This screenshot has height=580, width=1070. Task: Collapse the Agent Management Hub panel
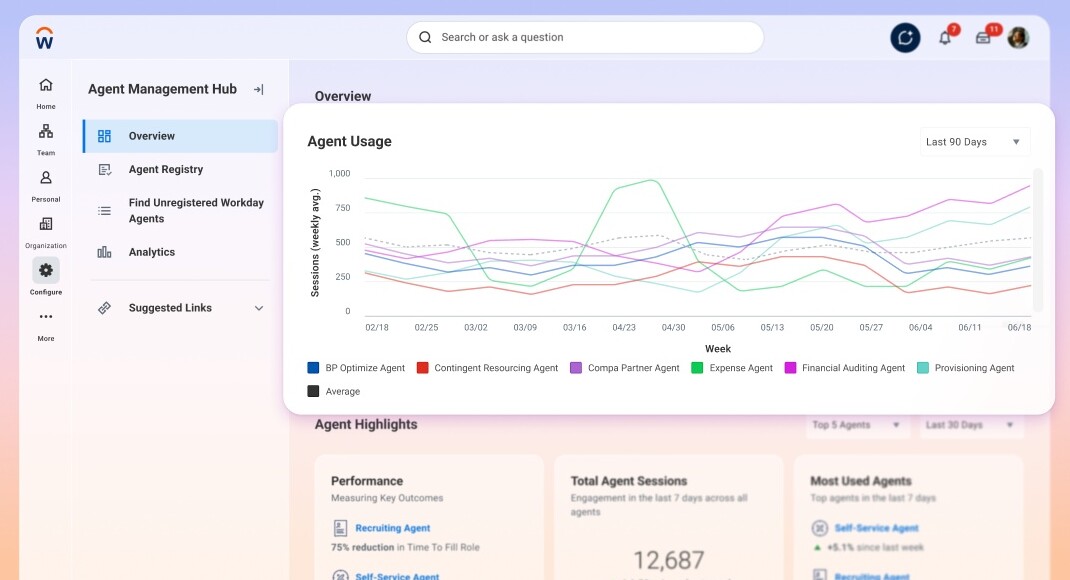[259, 89]
